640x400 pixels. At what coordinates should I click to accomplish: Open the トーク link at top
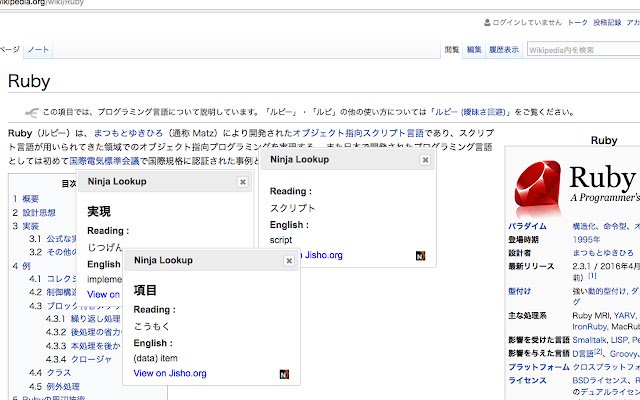578,22
